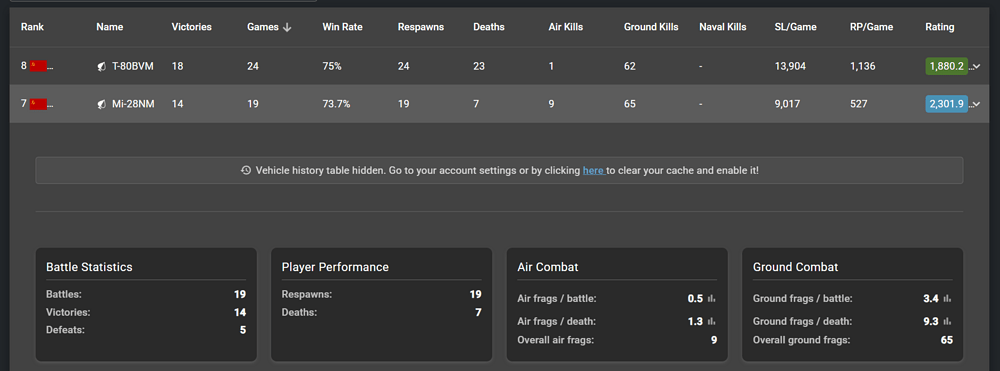This screenshot has width=1000, height=371.
Task: Click the vehicle icon next to T-80BVM
Action: click(101, 66)
